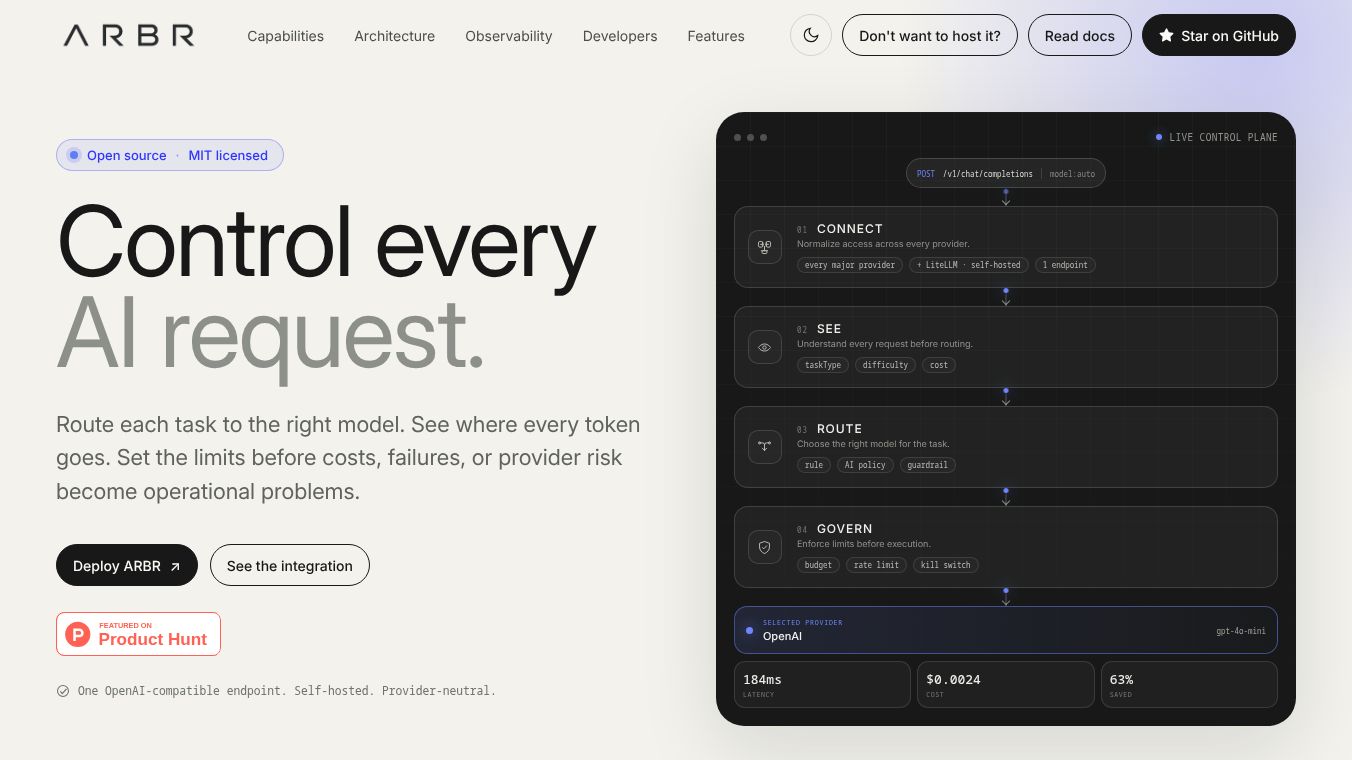Click the "guardrail" tag
The height and width of the screenshot is (760, 1352).
[x=928, y=465]
